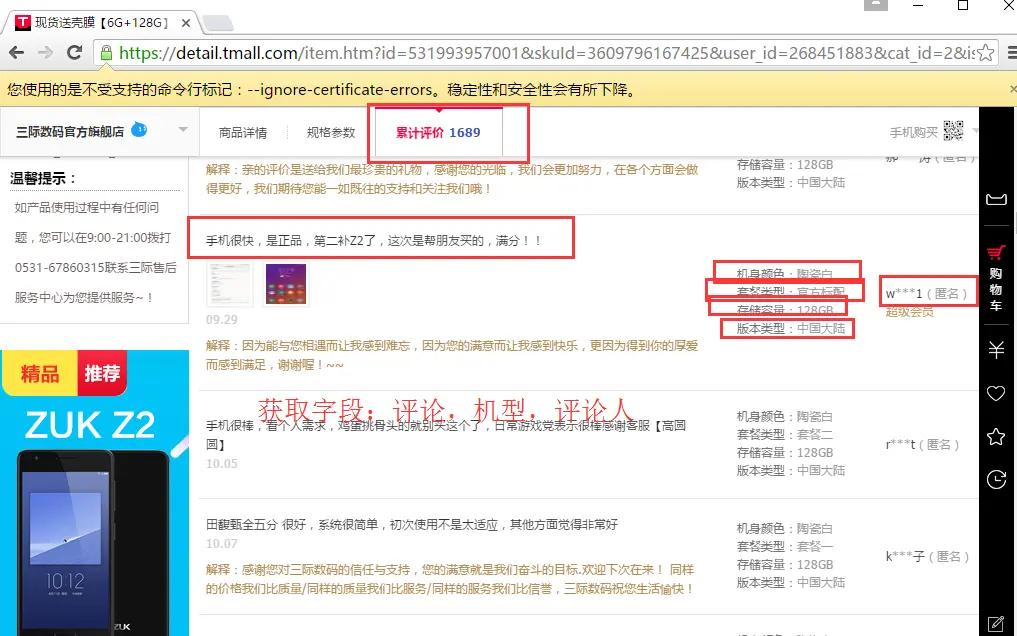1017x636 pixels.
Task: Click the green padlock security icon
Action: pos(106,53)
